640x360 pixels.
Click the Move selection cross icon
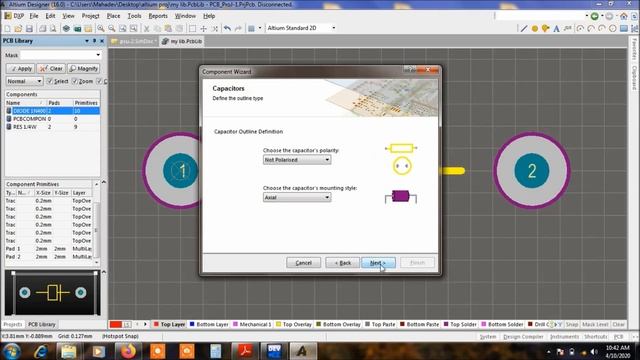[203, 29]
